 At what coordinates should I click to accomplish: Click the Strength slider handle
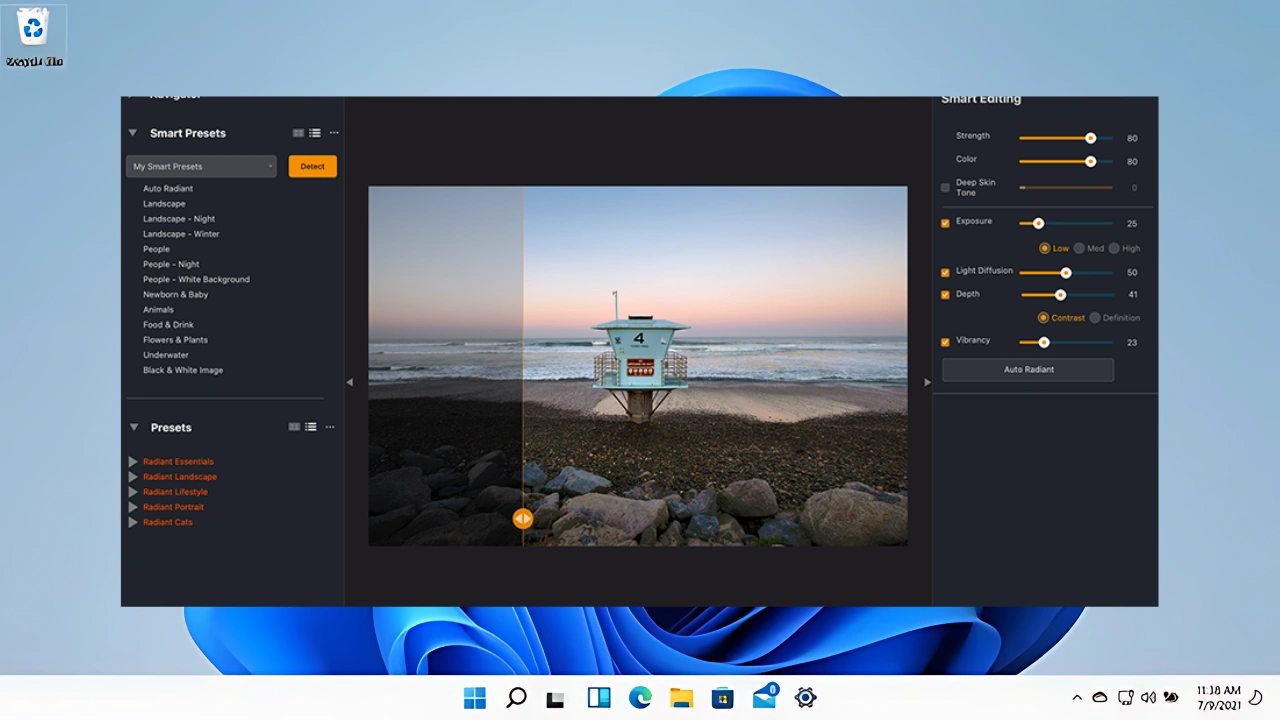click(1091, 138)
